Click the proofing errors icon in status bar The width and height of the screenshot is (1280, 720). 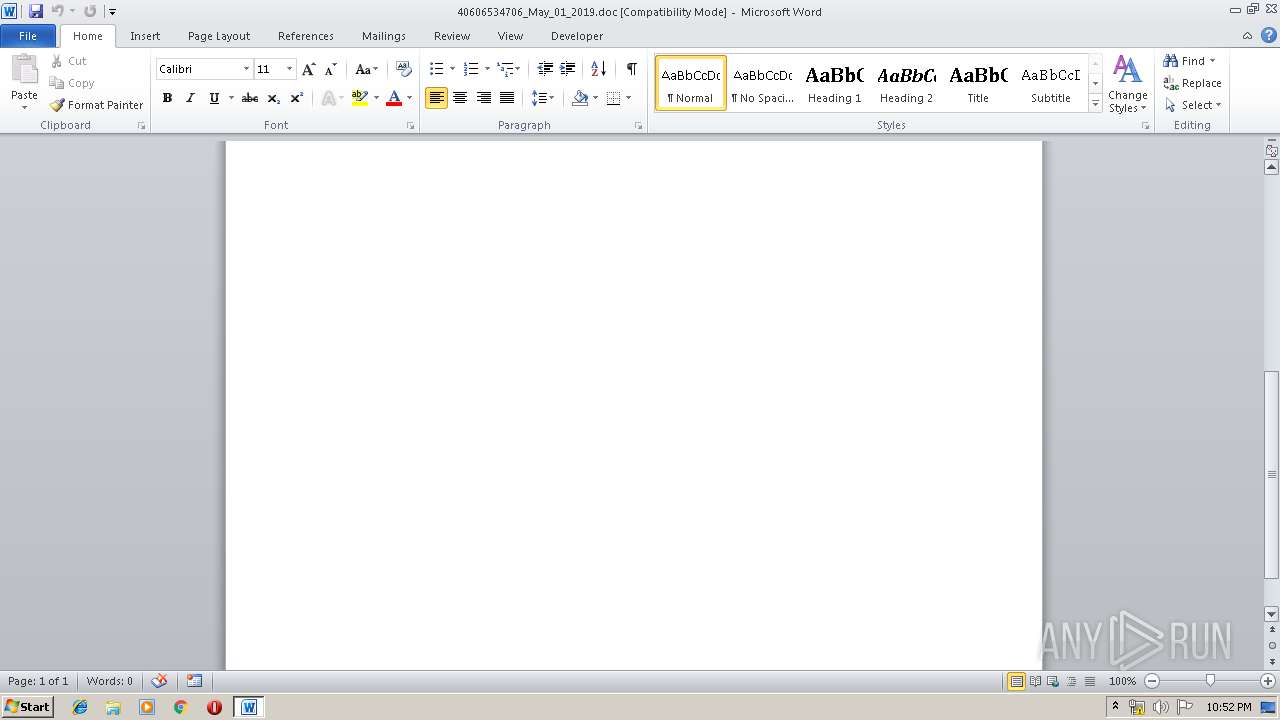point(159,681)
